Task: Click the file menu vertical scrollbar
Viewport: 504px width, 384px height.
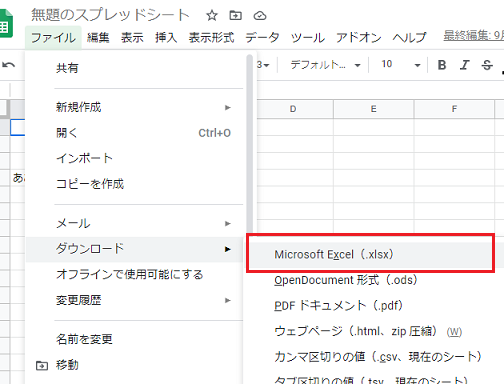Action: tap(249, 143)
